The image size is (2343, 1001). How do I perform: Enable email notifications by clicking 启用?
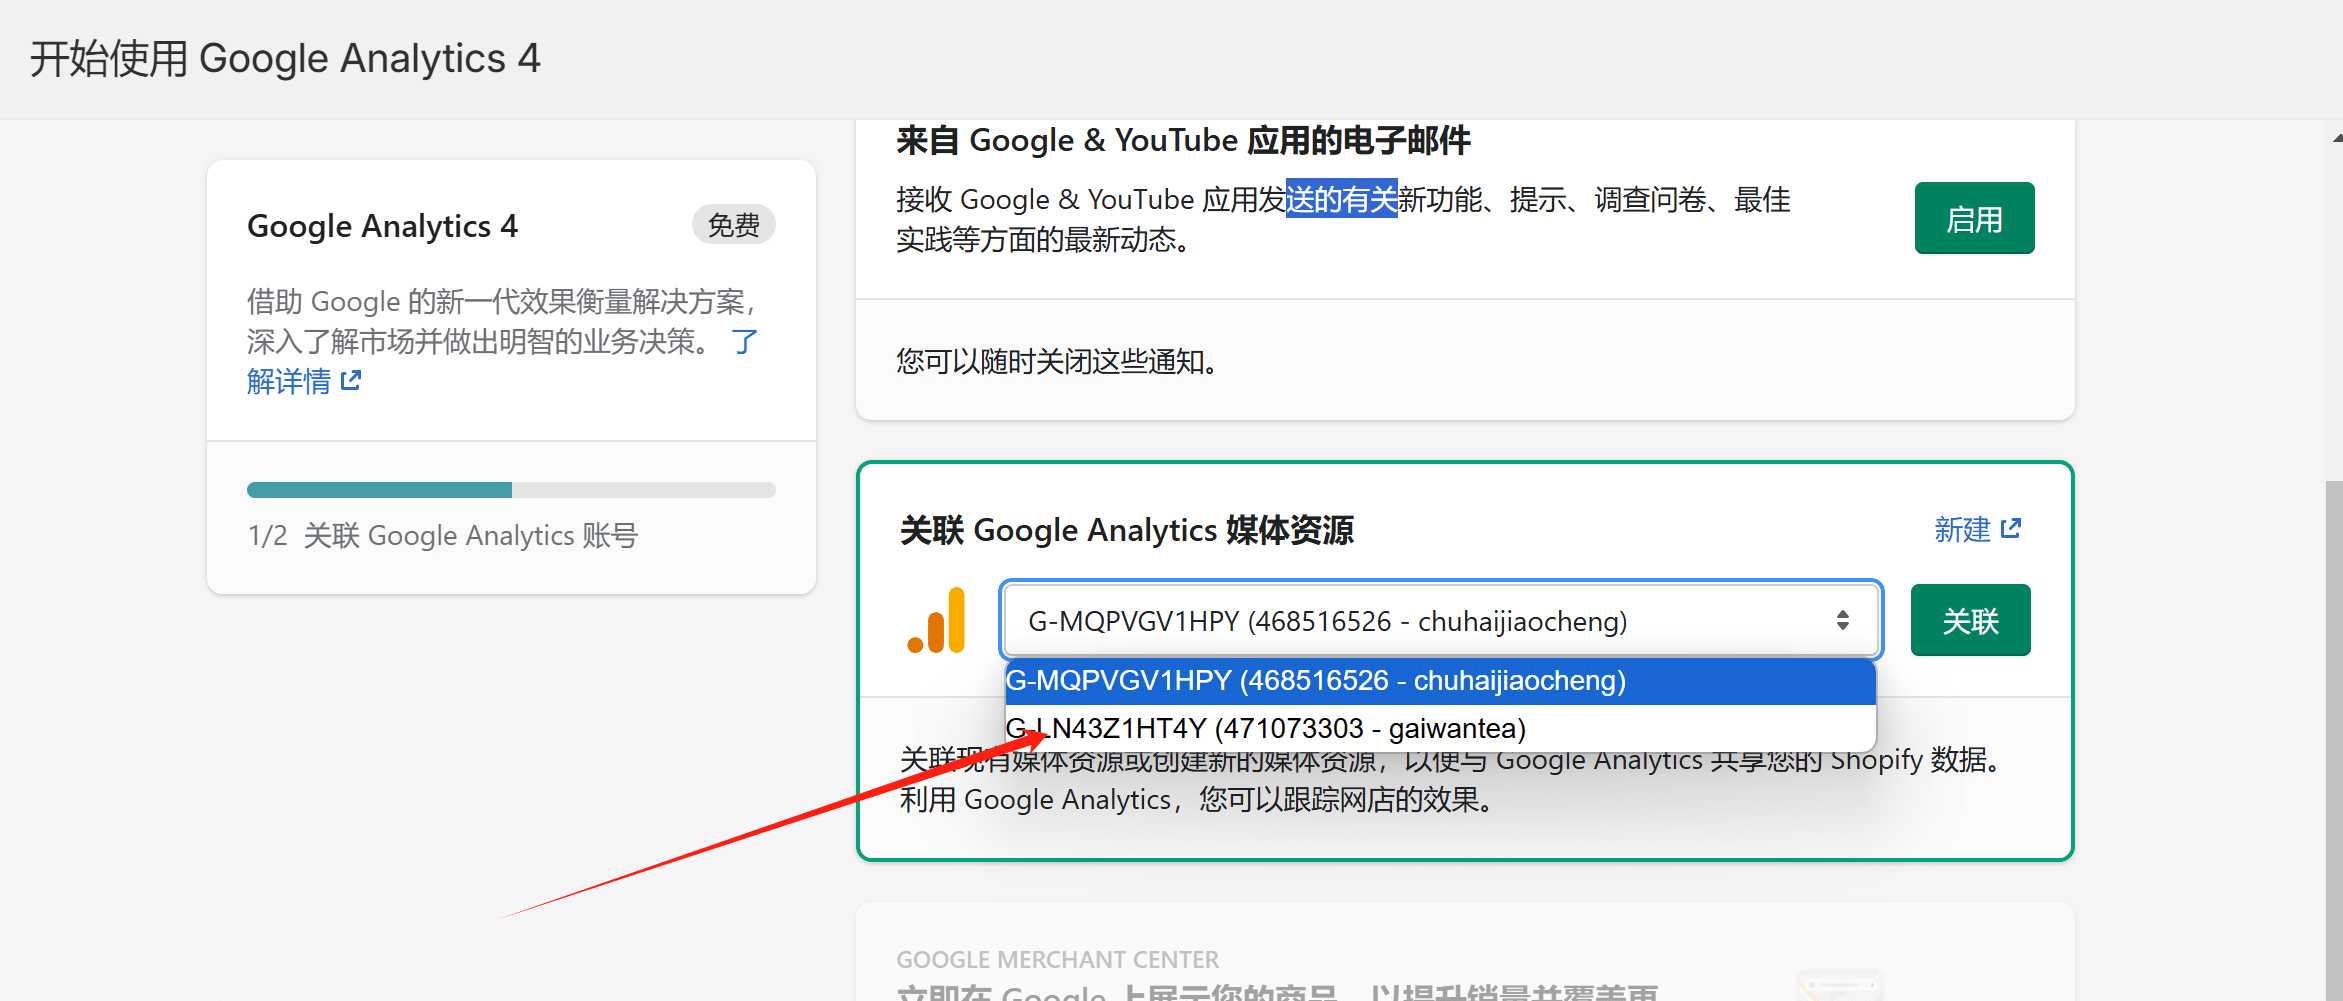pyautogui.click(x=1973, y=217)
